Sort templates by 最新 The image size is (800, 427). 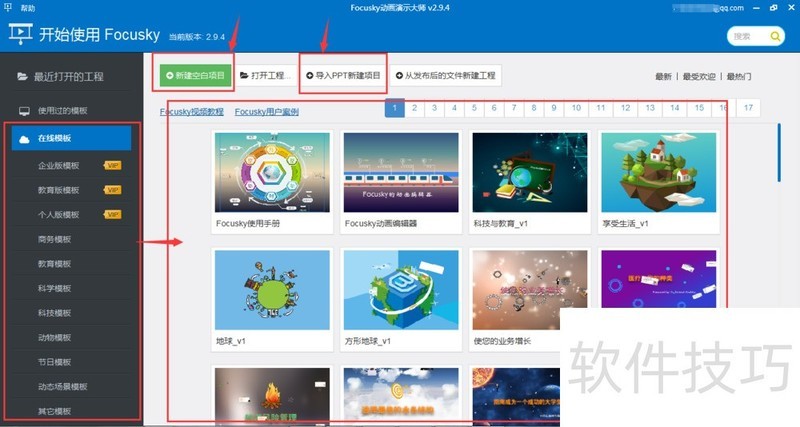(663, 77)
